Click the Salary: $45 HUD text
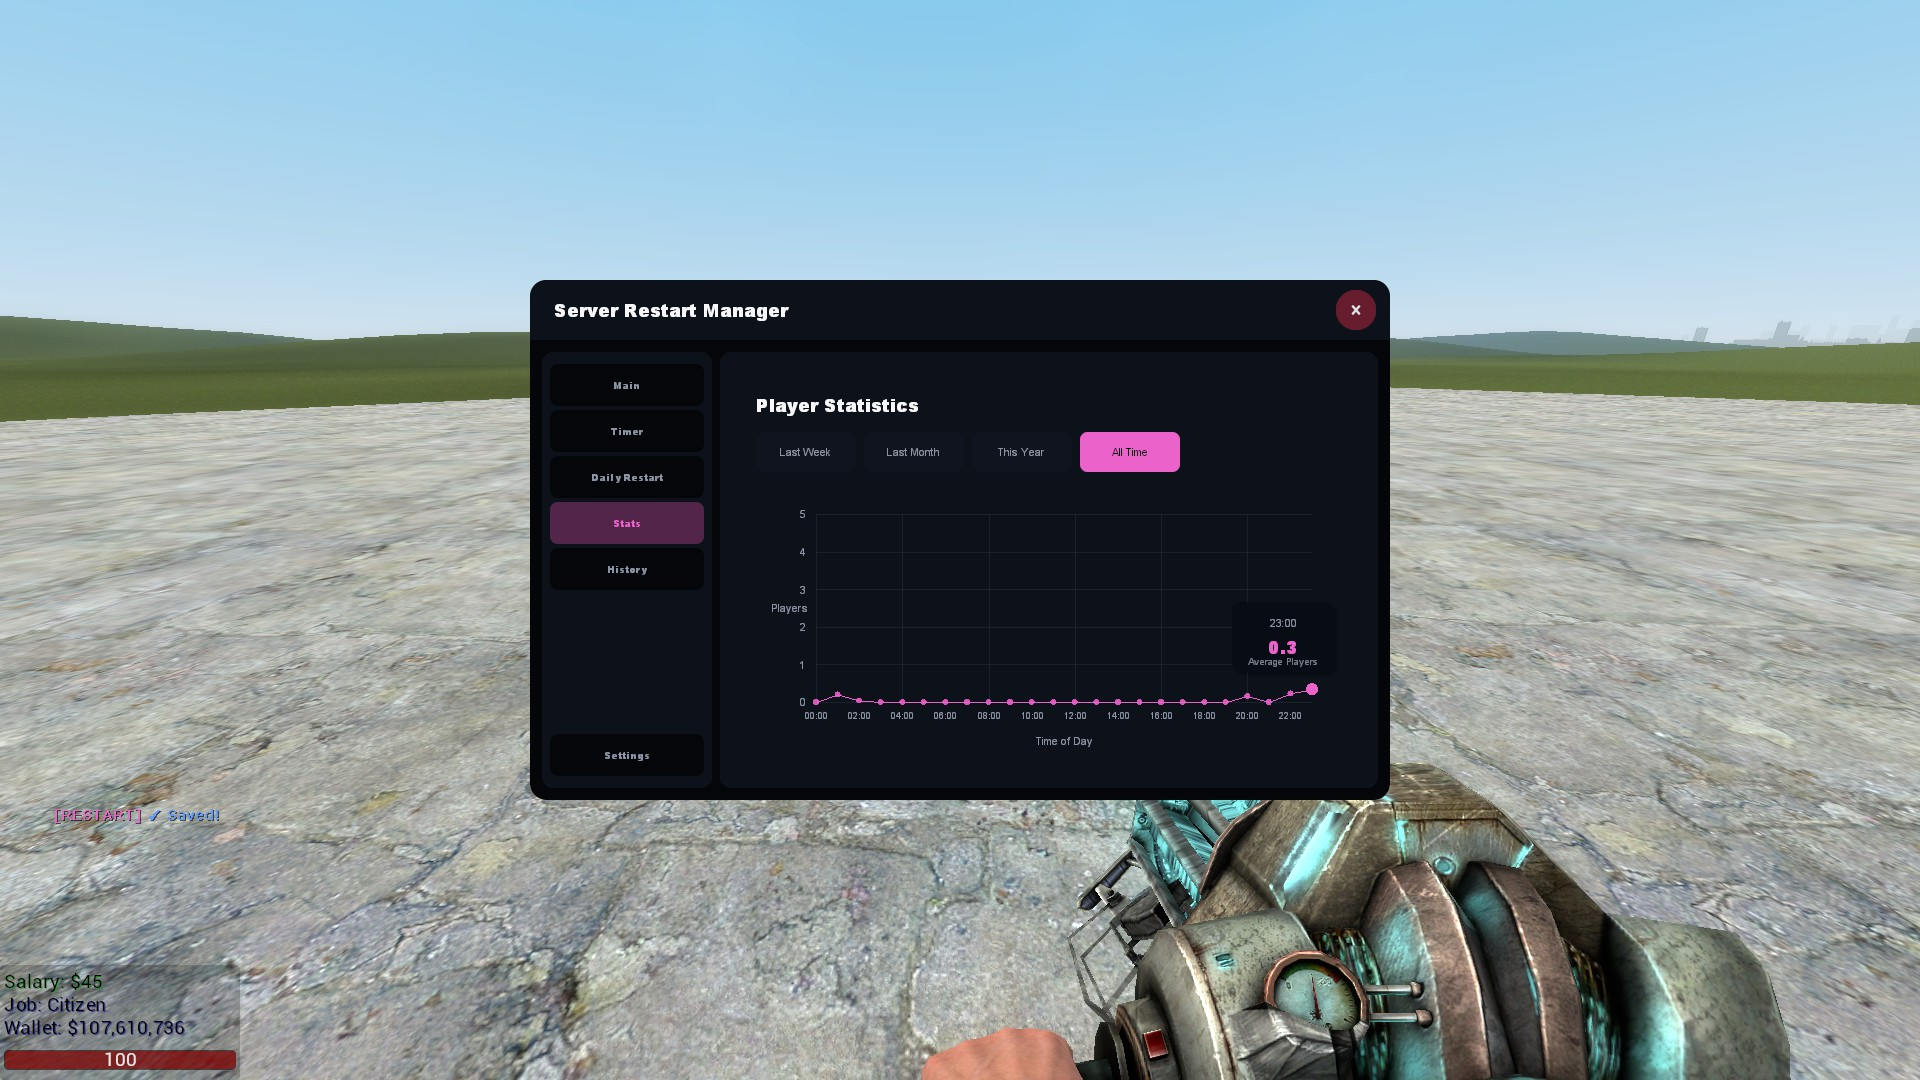The image size is (1920, 1080). coord(53,982)
